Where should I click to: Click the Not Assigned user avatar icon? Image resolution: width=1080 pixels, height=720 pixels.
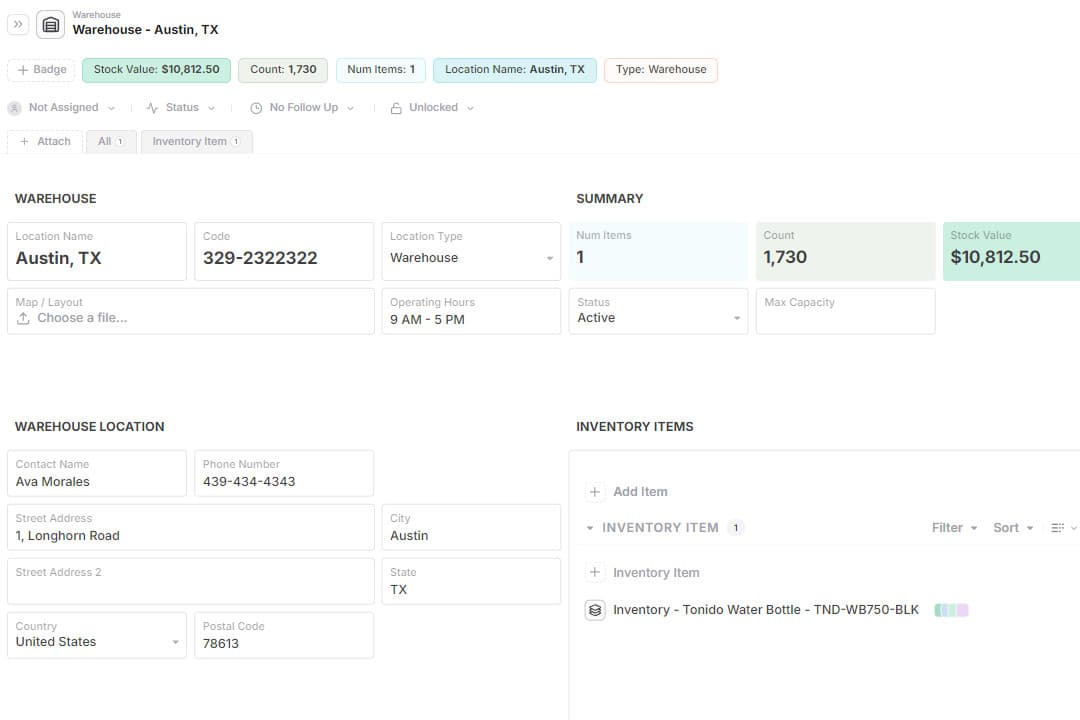(x=15, y=108)
